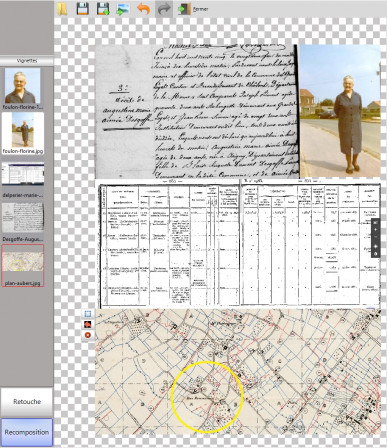Image resolution: width=387 pixels, height=448 pixels.
Task: Open the yellow folder icon in toolbar
Action: 62,9
